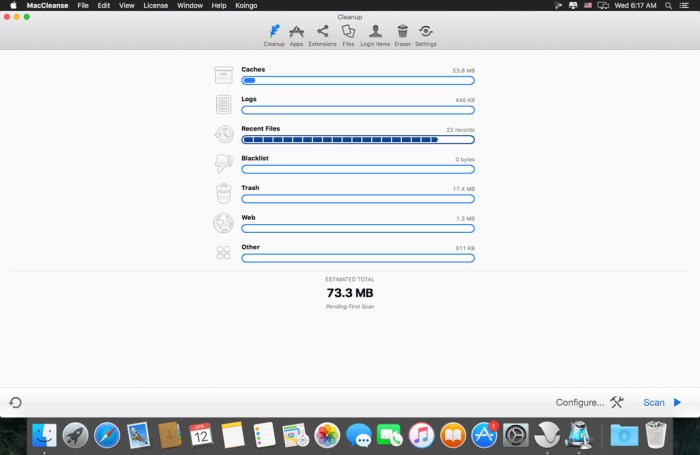Screen dimensions: 700x455
Task: Click the Pending First Scan status text
Action: coord(350,307)
